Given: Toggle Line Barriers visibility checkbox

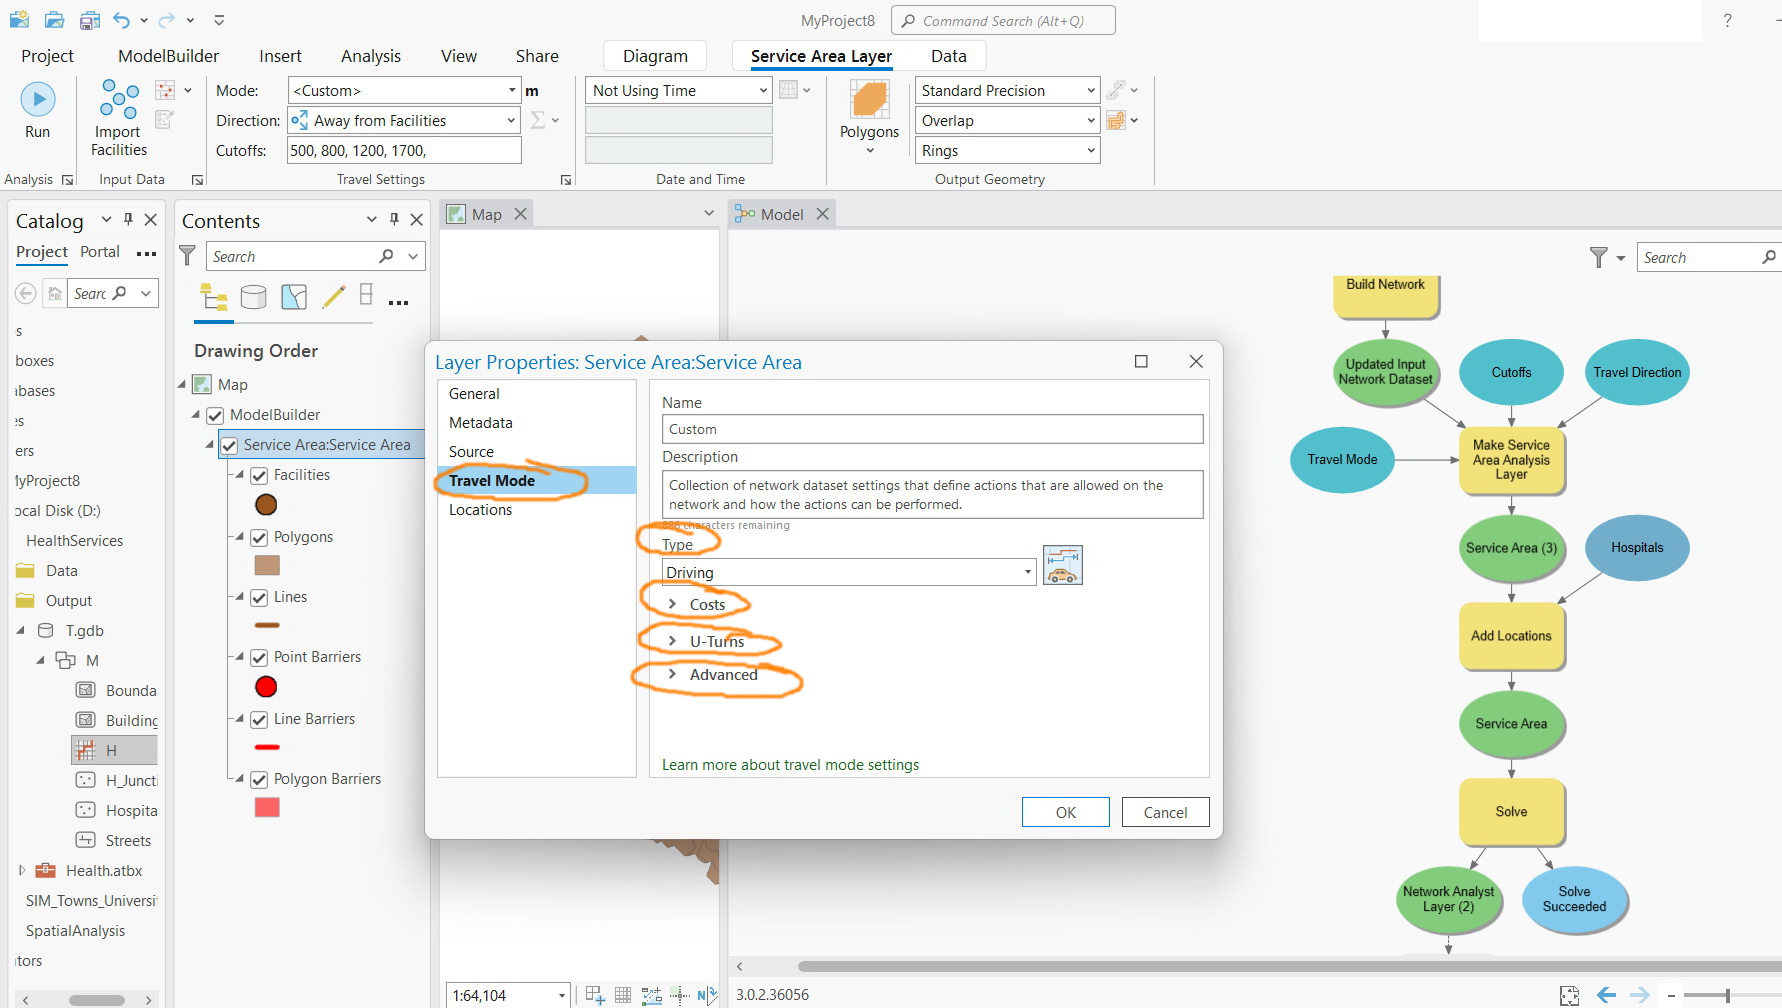Looking at the screenshot, I should (x=259, y=720).
